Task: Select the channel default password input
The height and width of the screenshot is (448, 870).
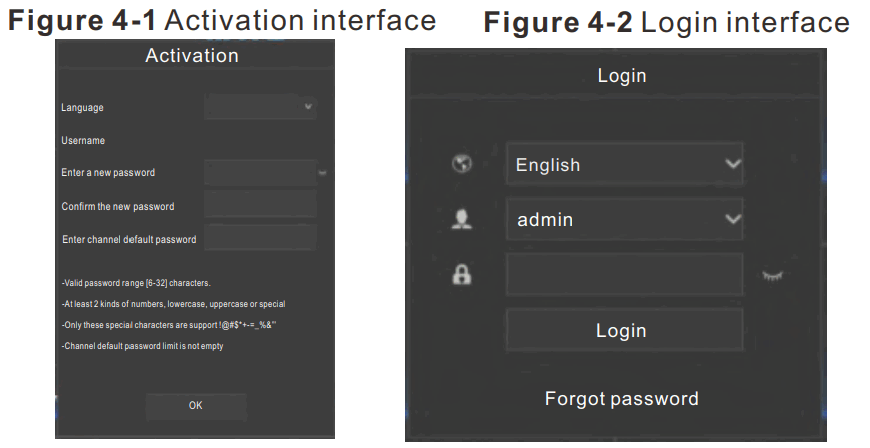Action: (259, 239)
